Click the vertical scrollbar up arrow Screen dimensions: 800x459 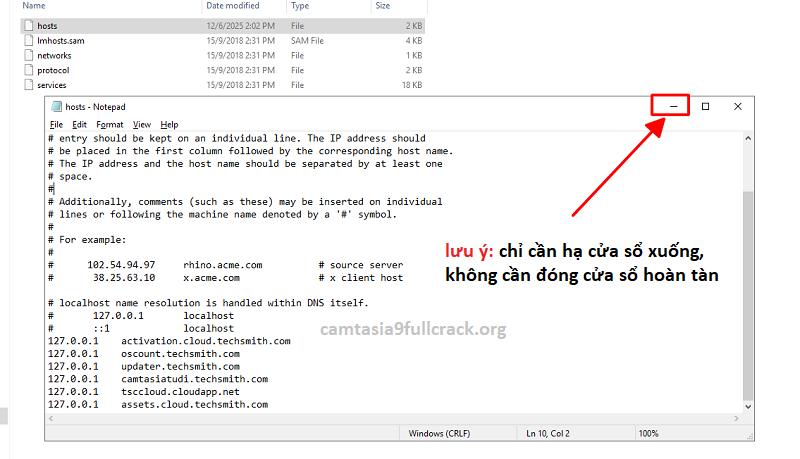(748, 138)
